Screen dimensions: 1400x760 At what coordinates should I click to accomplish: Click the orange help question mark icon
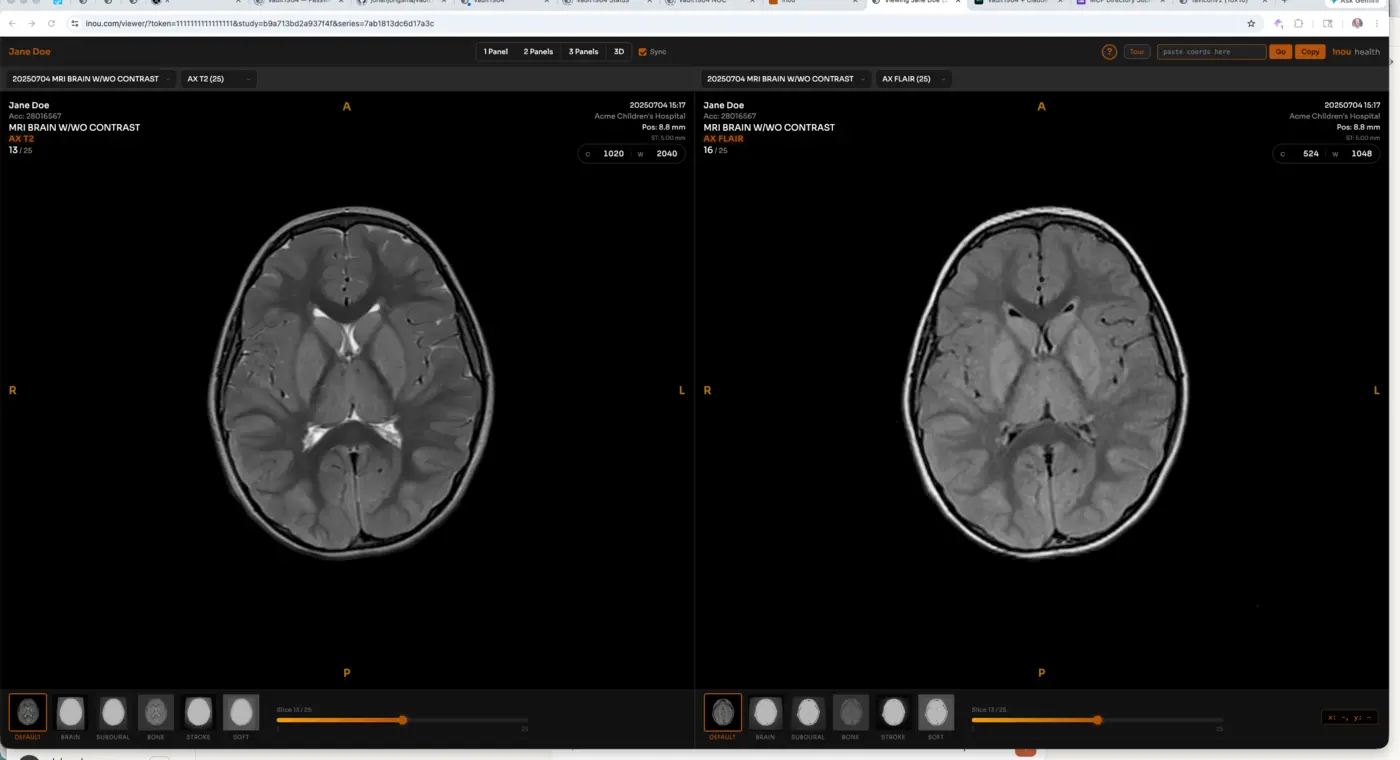[1109, 52]
